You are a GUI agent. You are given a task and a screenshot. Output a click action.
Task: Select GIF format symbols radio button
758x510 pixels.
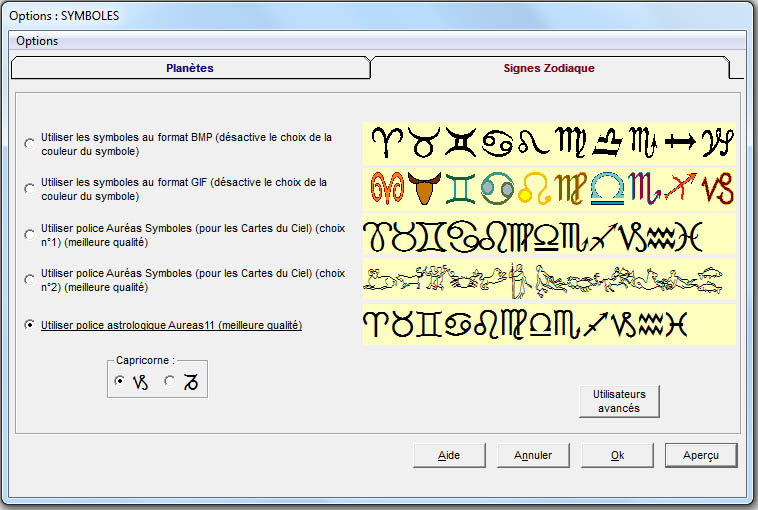coord(29,189)
